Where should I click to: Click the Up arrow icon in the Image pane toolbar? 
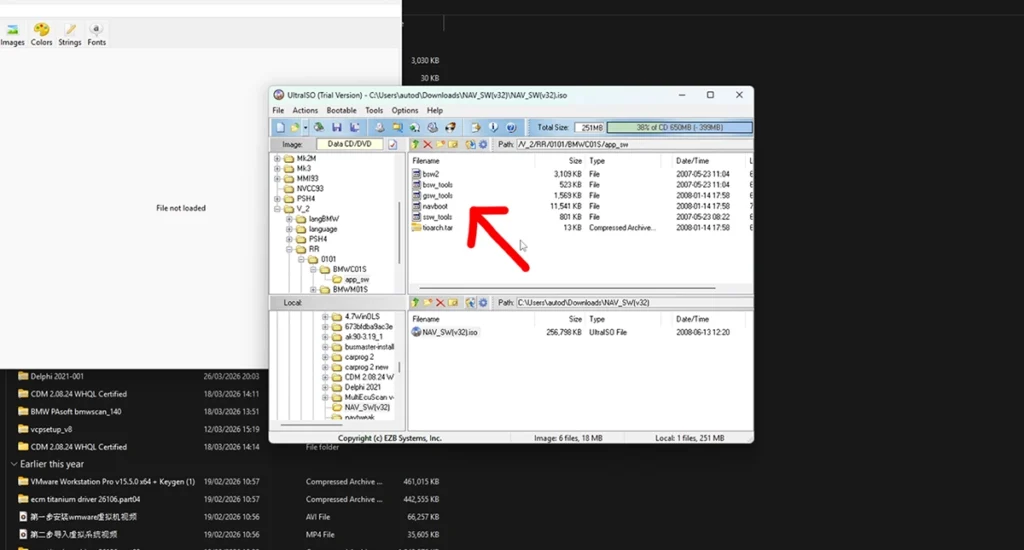(415, 144)
